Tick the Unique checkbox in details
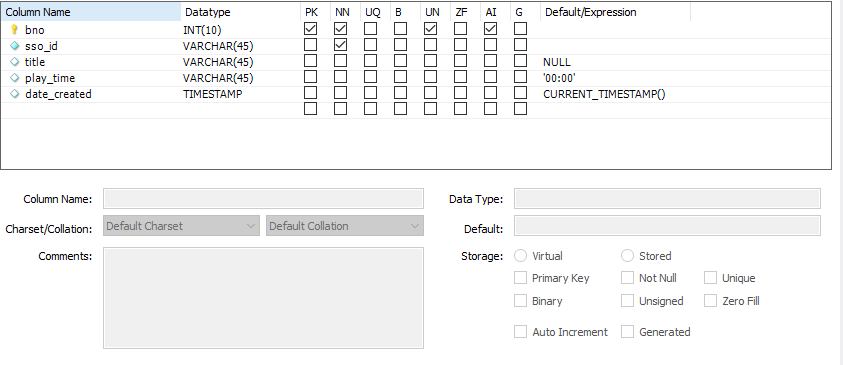 711,278
